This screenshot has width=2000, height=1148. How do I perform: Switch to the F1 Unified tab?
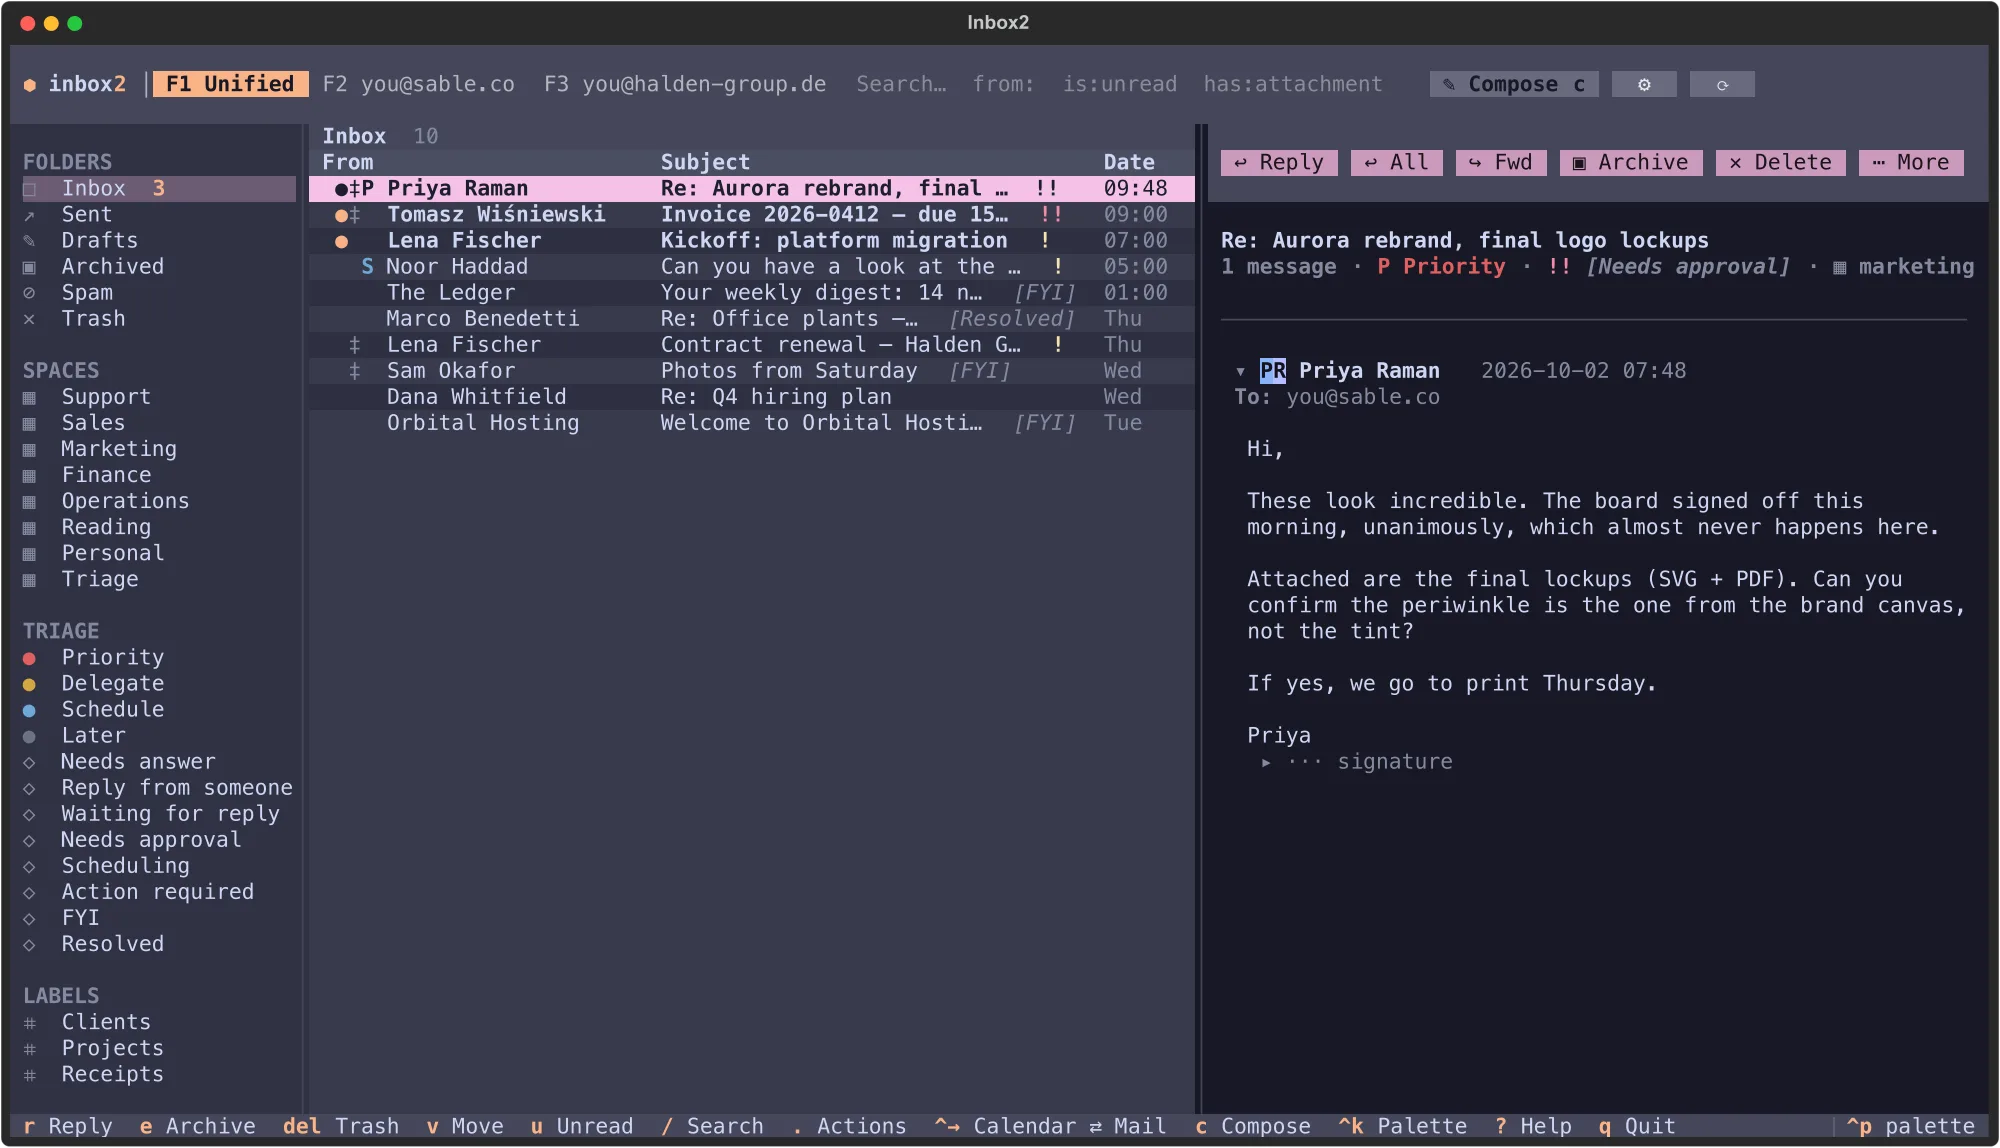click(230, 84)
